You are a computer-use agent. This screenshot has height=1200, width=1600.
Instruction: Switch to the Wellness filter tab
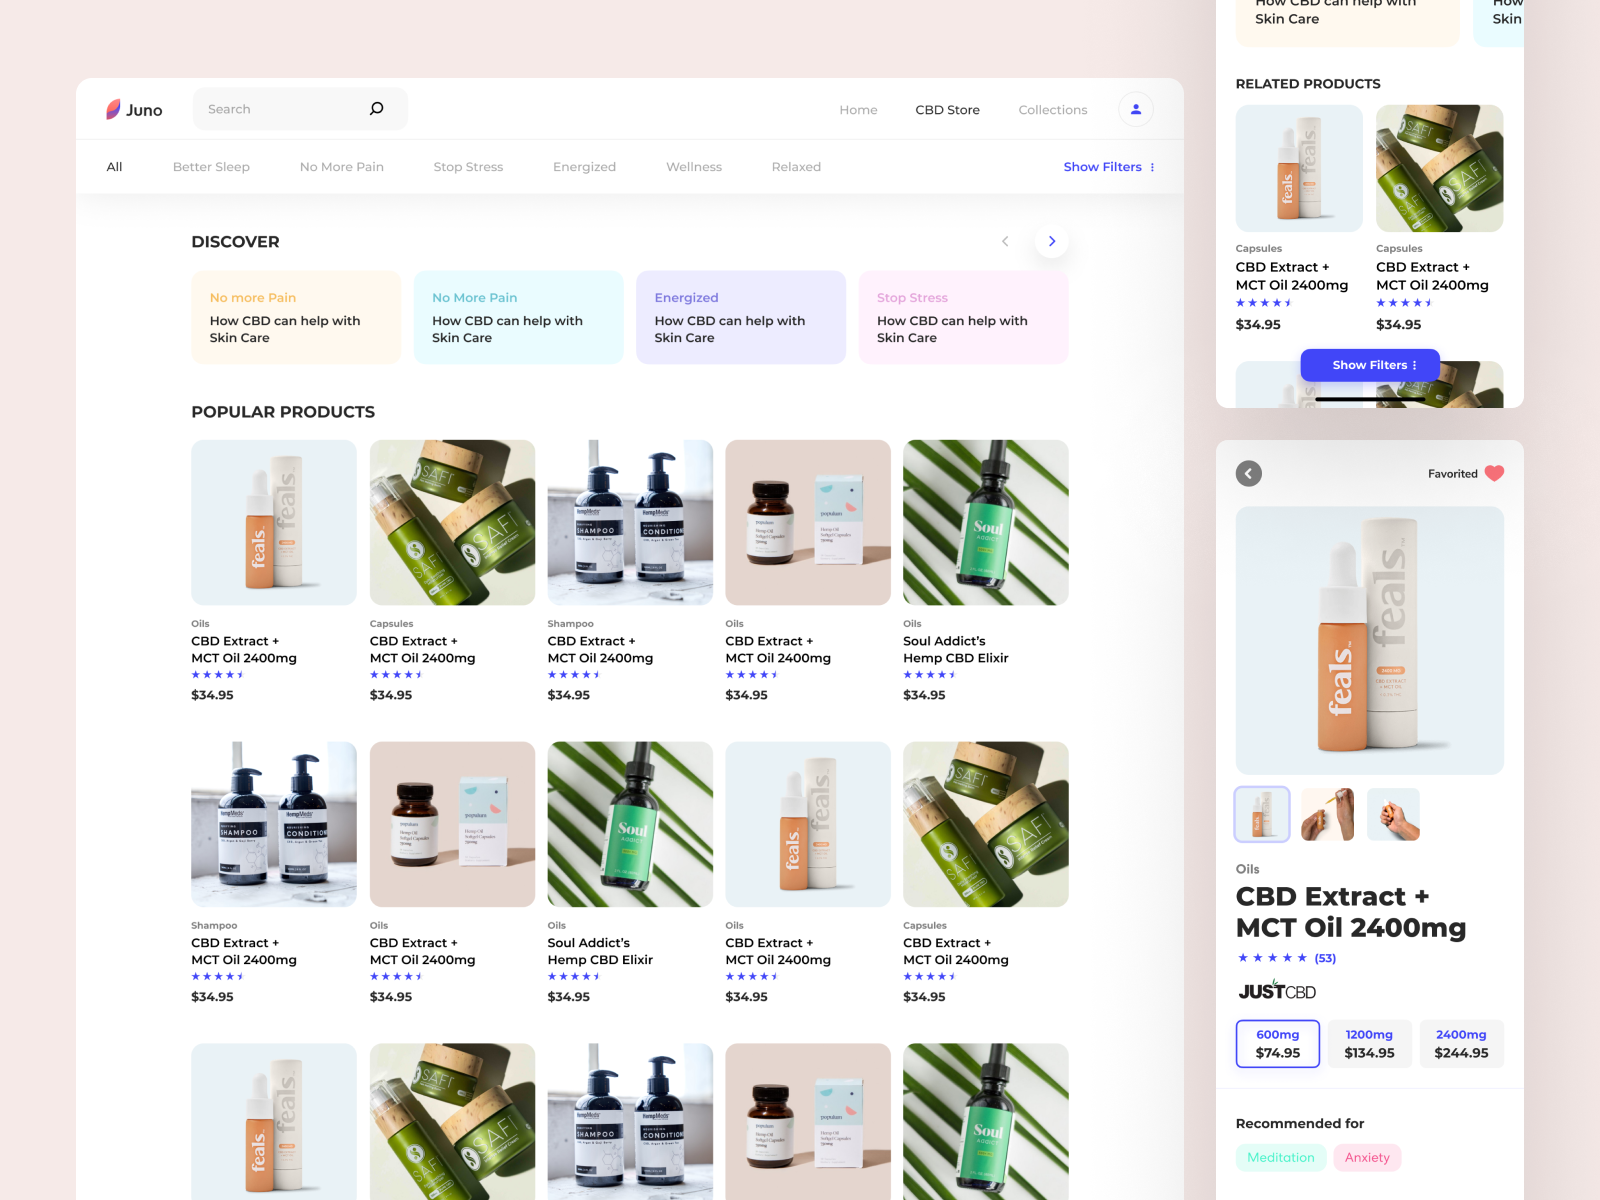coord(693,167)
